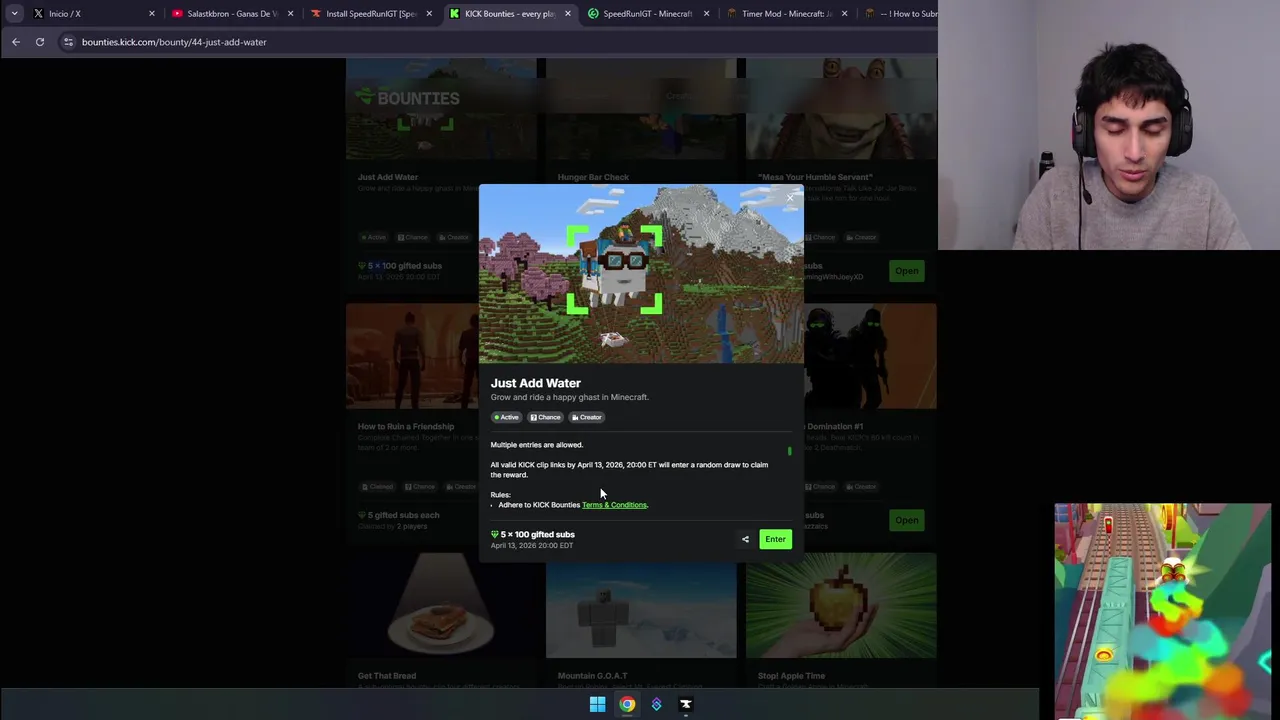
Task: Click 'April 13, 2026 20:00 EDT' deadline text
Action: (531, 546)
